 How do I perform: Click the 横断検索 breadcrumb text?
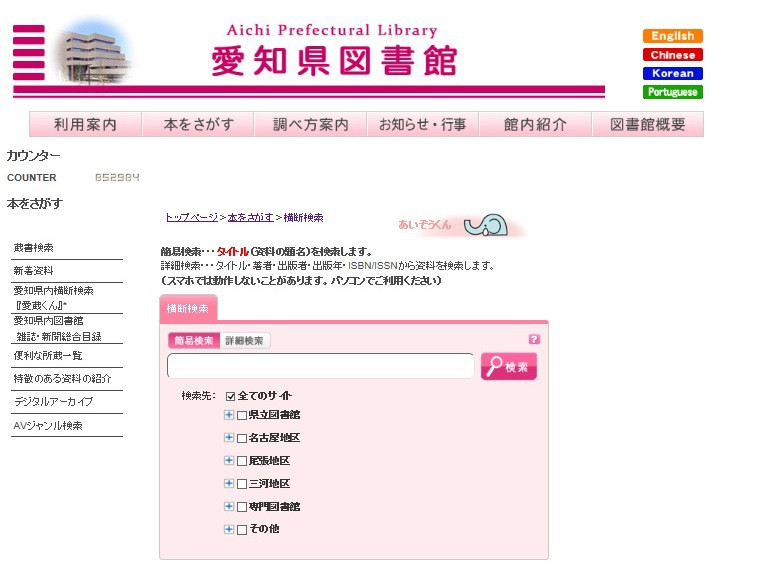click(x=304, y=217)
